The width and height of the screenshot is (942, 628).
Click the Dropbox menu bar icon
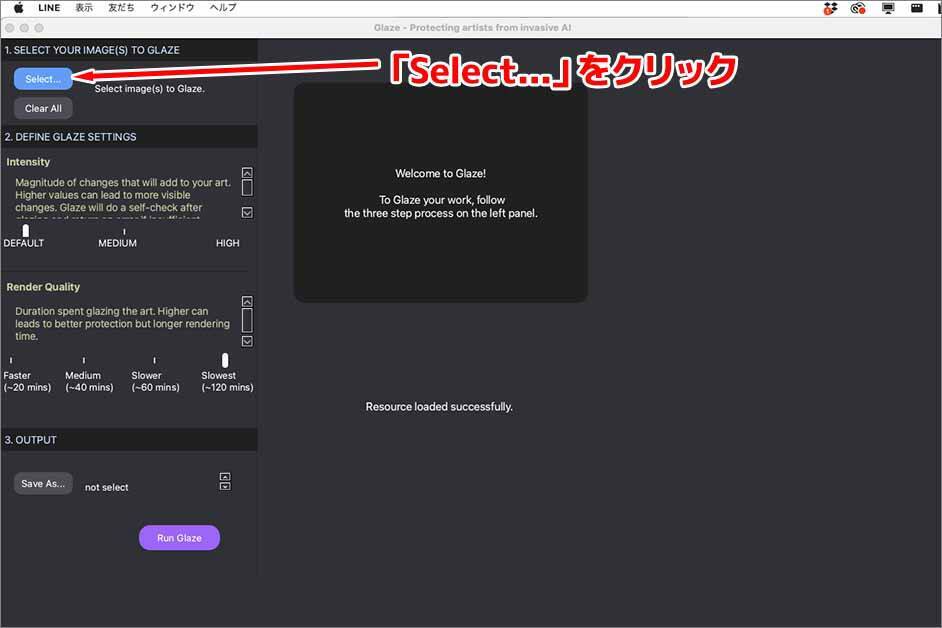[x=830, y=8]
